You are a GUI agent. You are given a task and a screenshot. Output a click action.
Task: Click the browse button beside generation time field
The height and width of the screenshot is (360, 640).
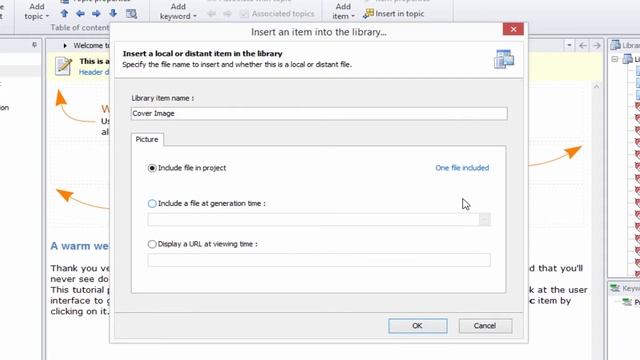[x=484, y=220]
